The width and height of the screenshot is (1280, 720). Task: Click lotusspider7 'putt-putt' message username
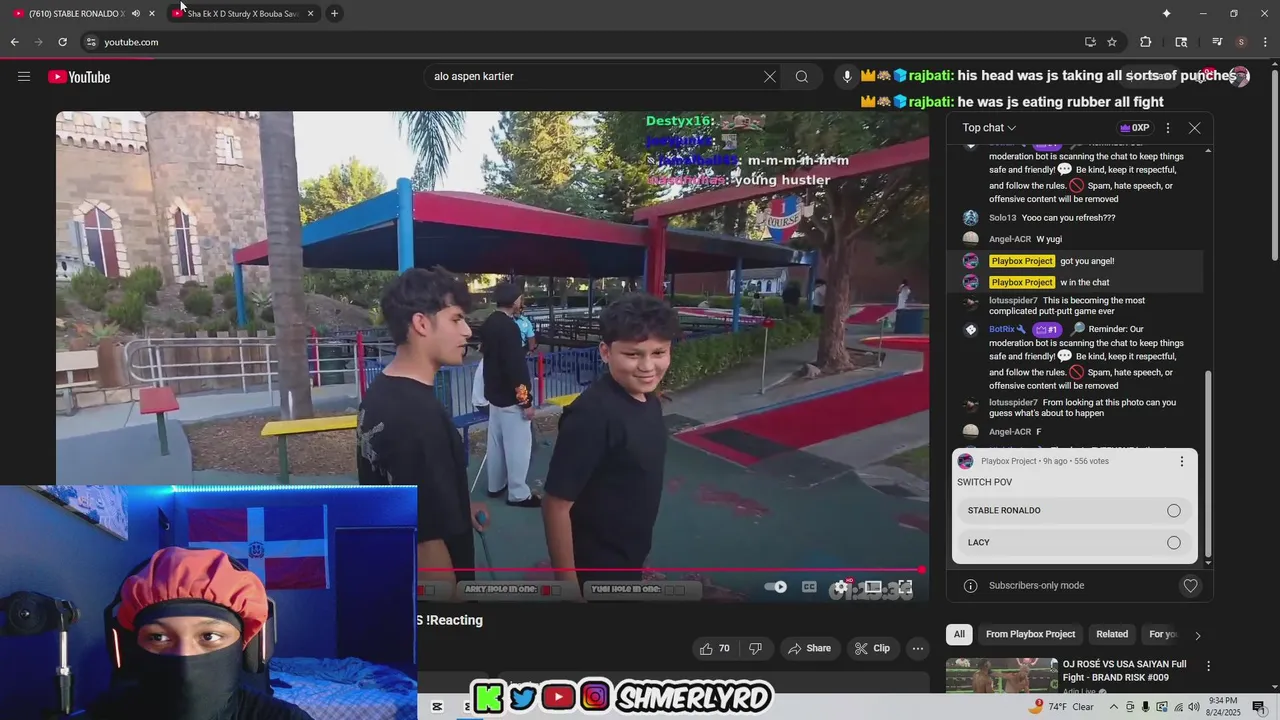(x=1013, y=301)
